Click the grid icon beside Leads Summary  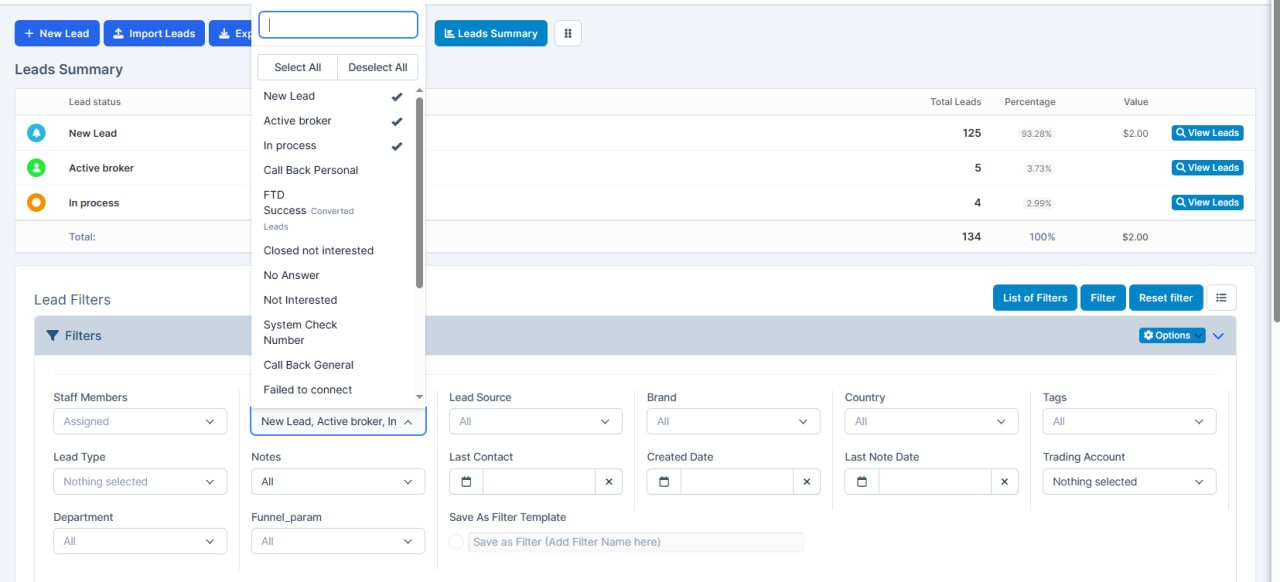568,33
